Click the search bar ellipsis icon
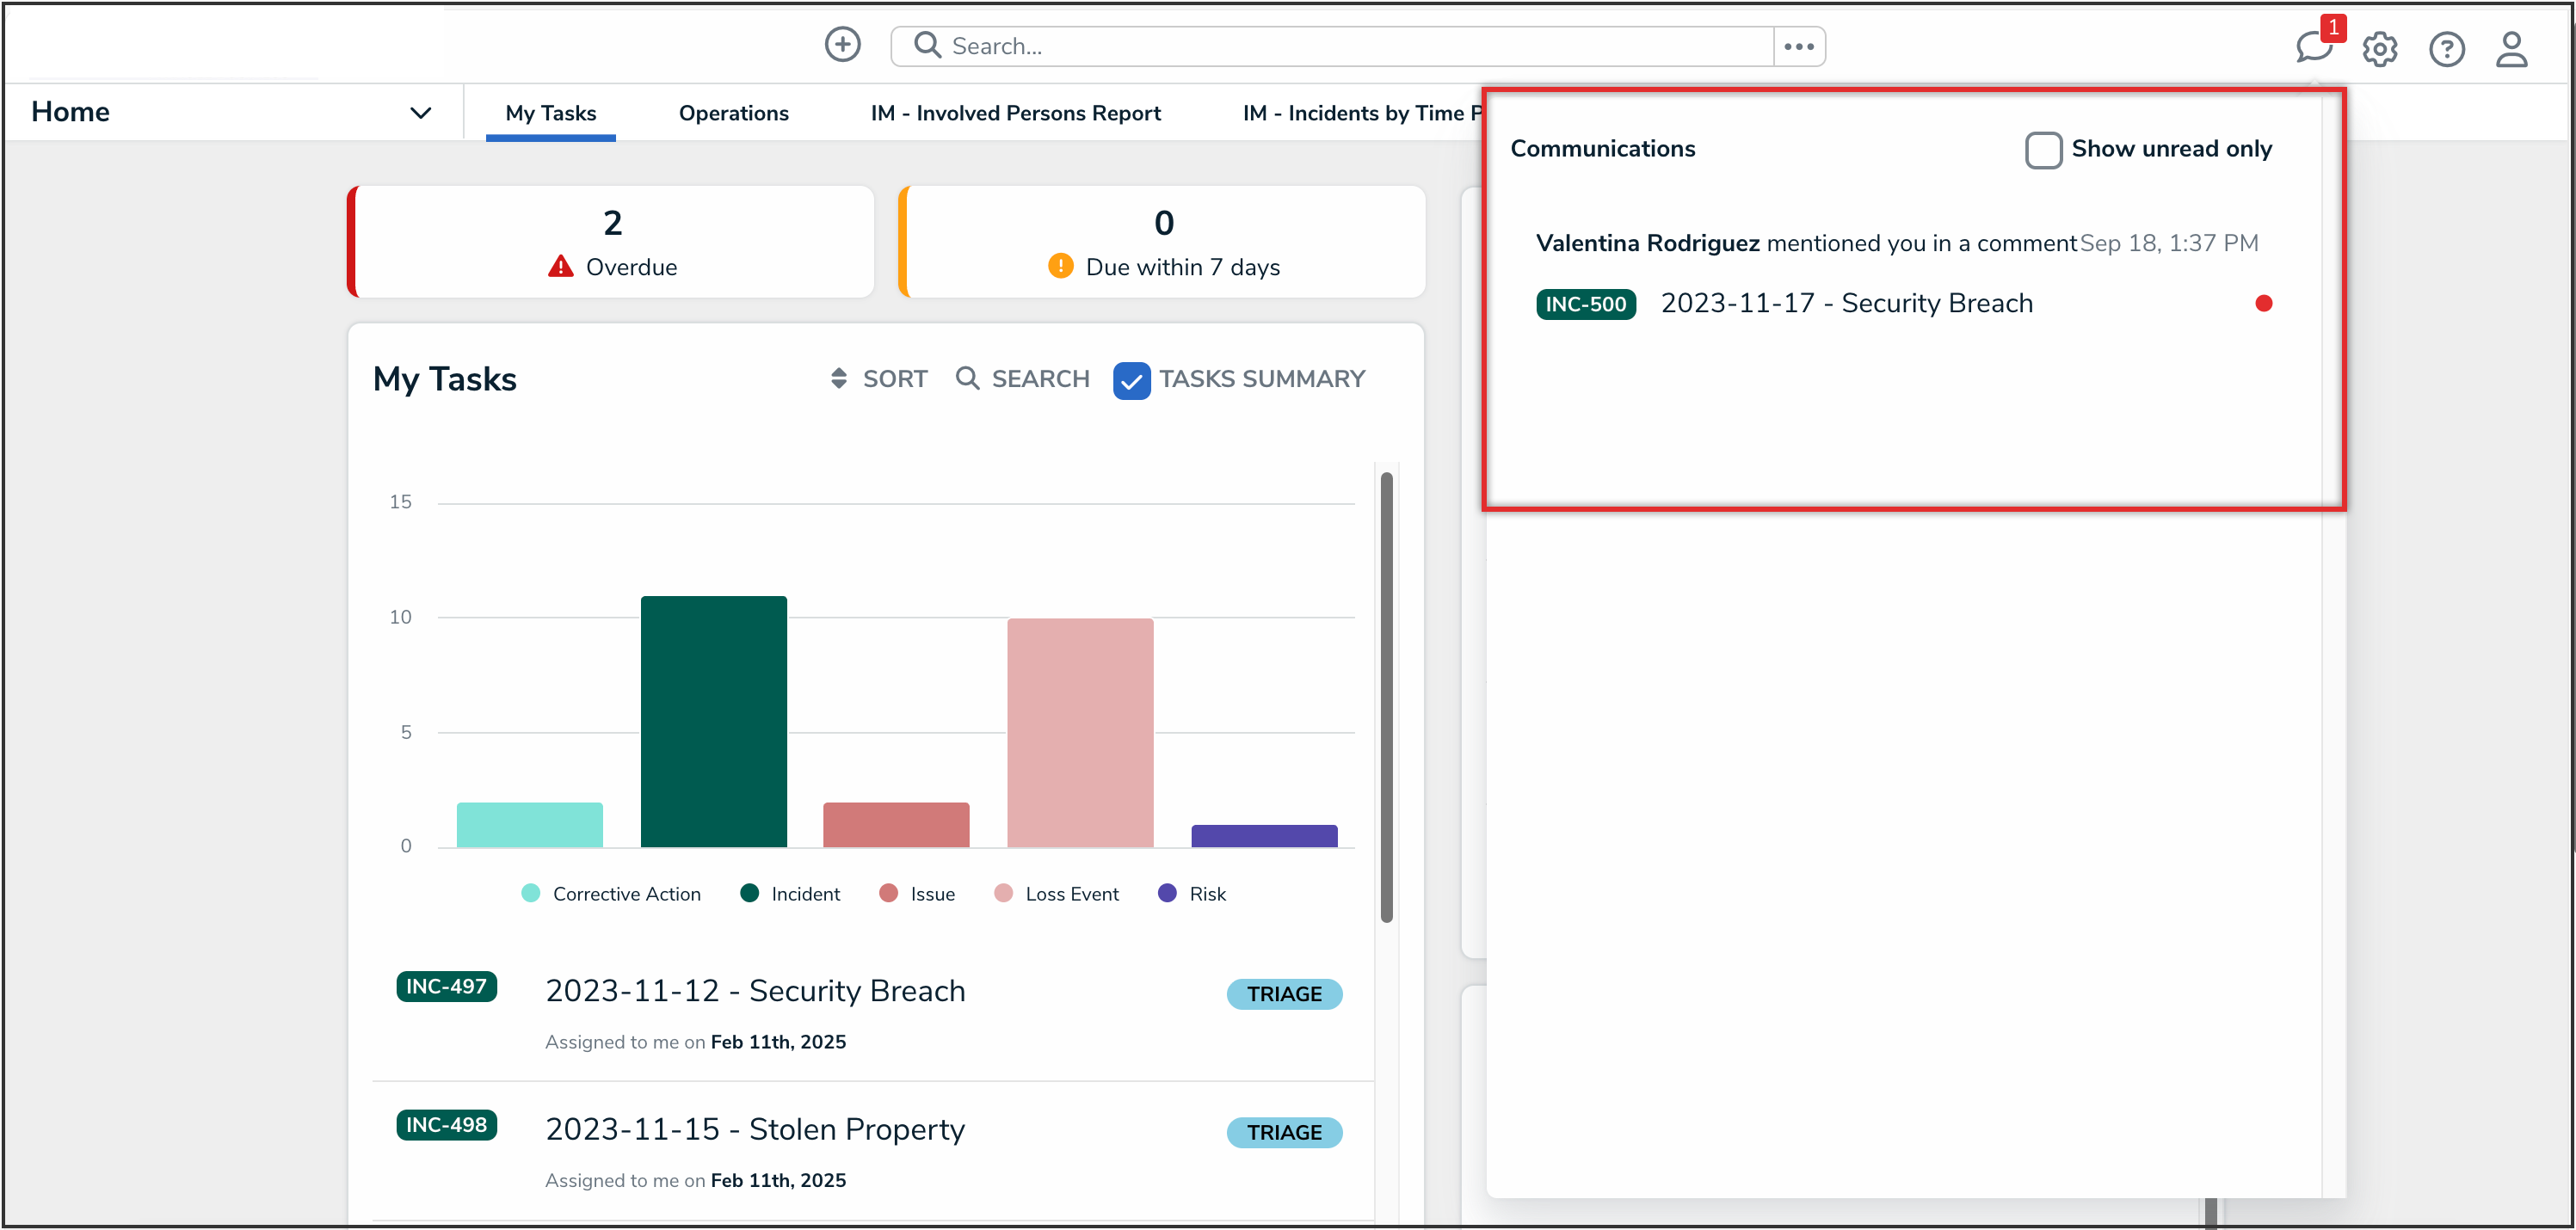This screenshot has height=1230, width=2576. coord(1798,46)
